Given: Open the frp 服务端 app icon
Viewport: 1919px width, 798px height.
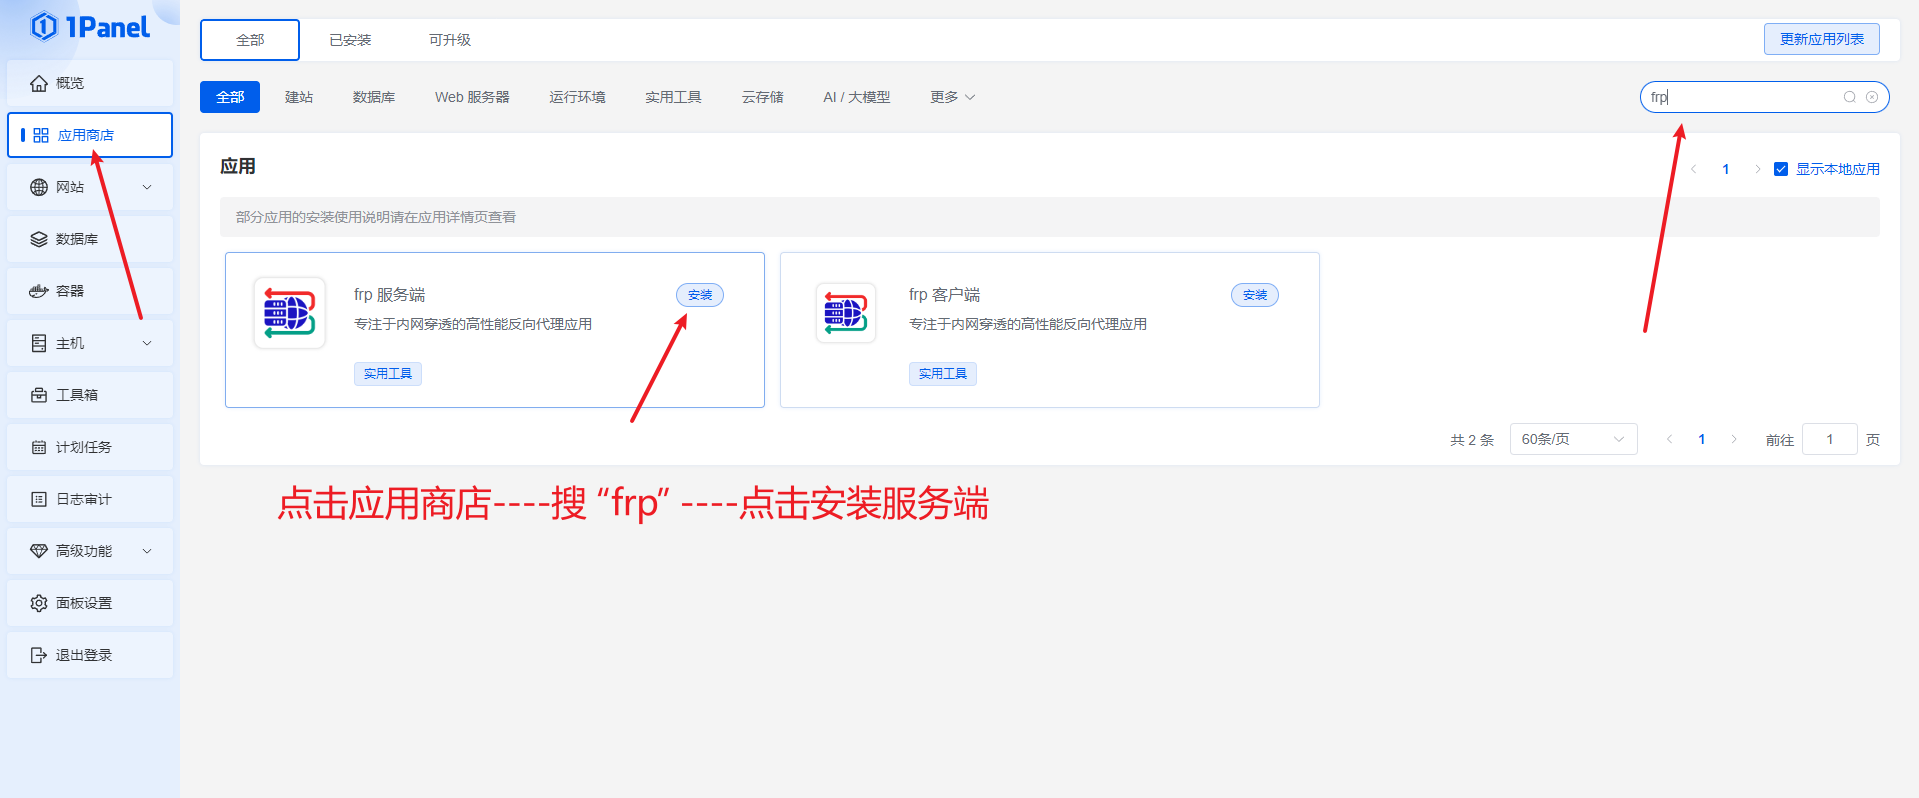Looking at the screenshot, I should click(289, 313).
